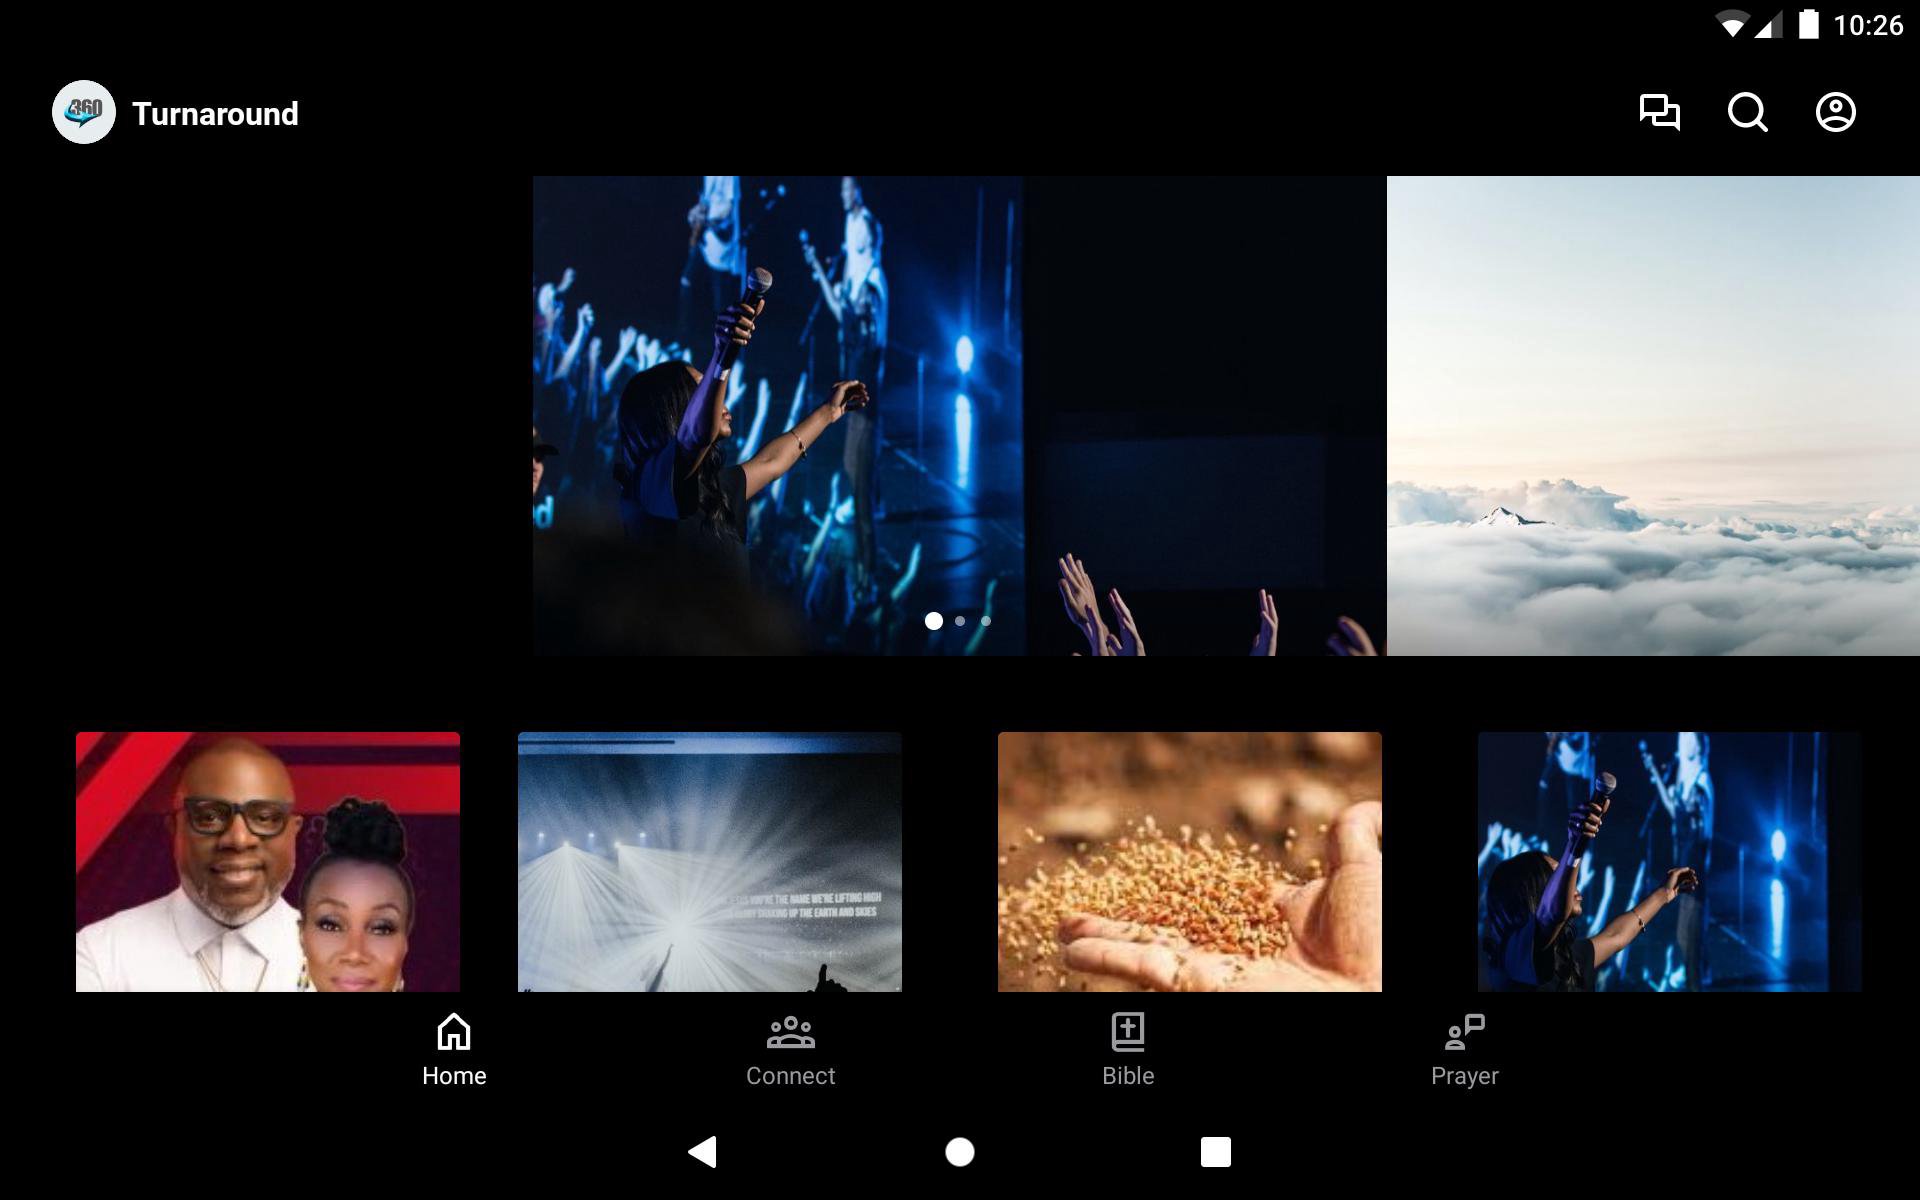Tap the Prayer person icon
Image resolution: width=1920 pixels, height=1200 pixels.
[x=1464, y=1032]
